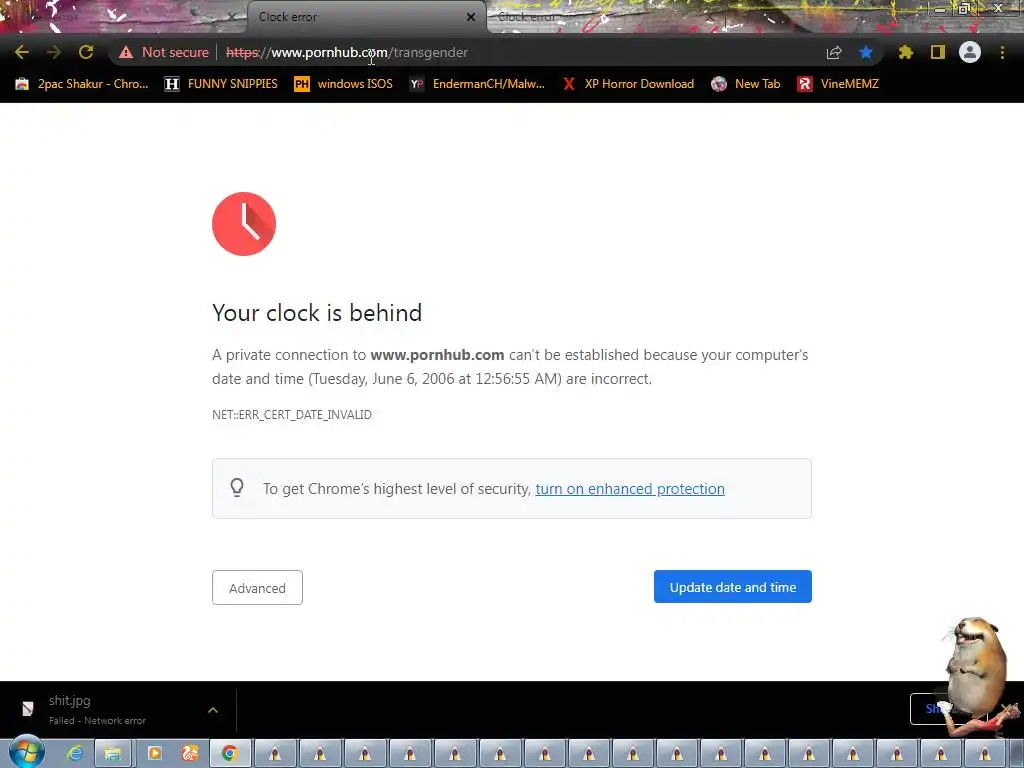Open the orange browser icon on taskbar
1024x768 pixels.
pos(190,754)
